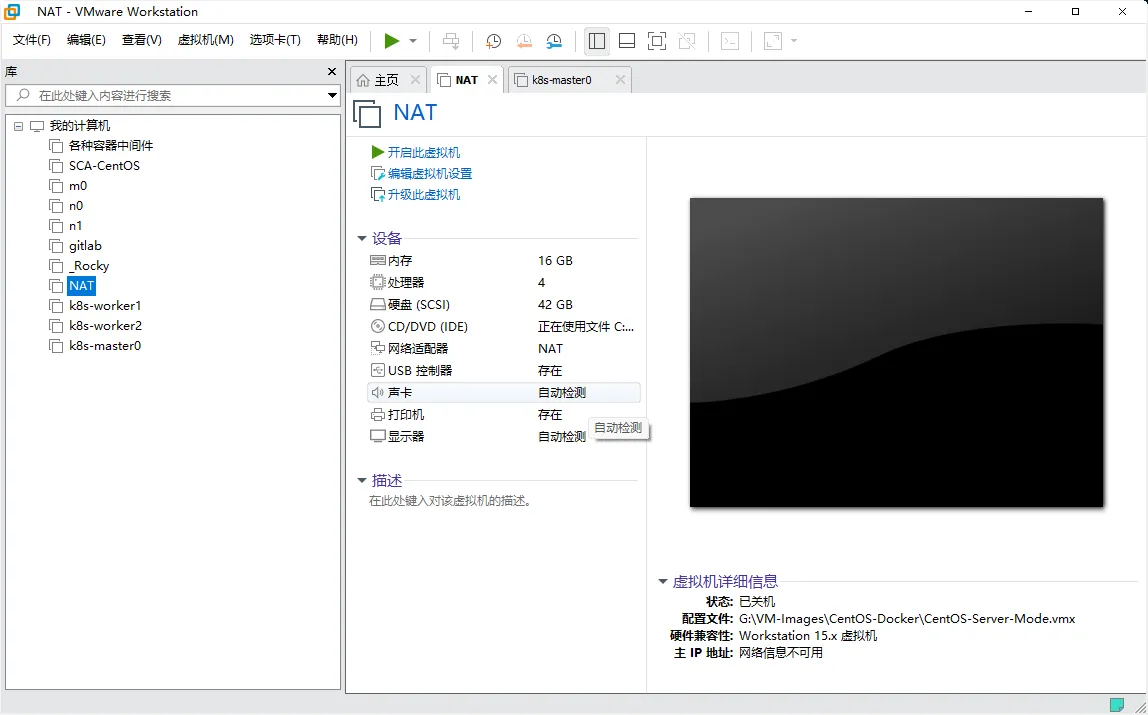Close the k8s-master0 tab

click(620, 80)
